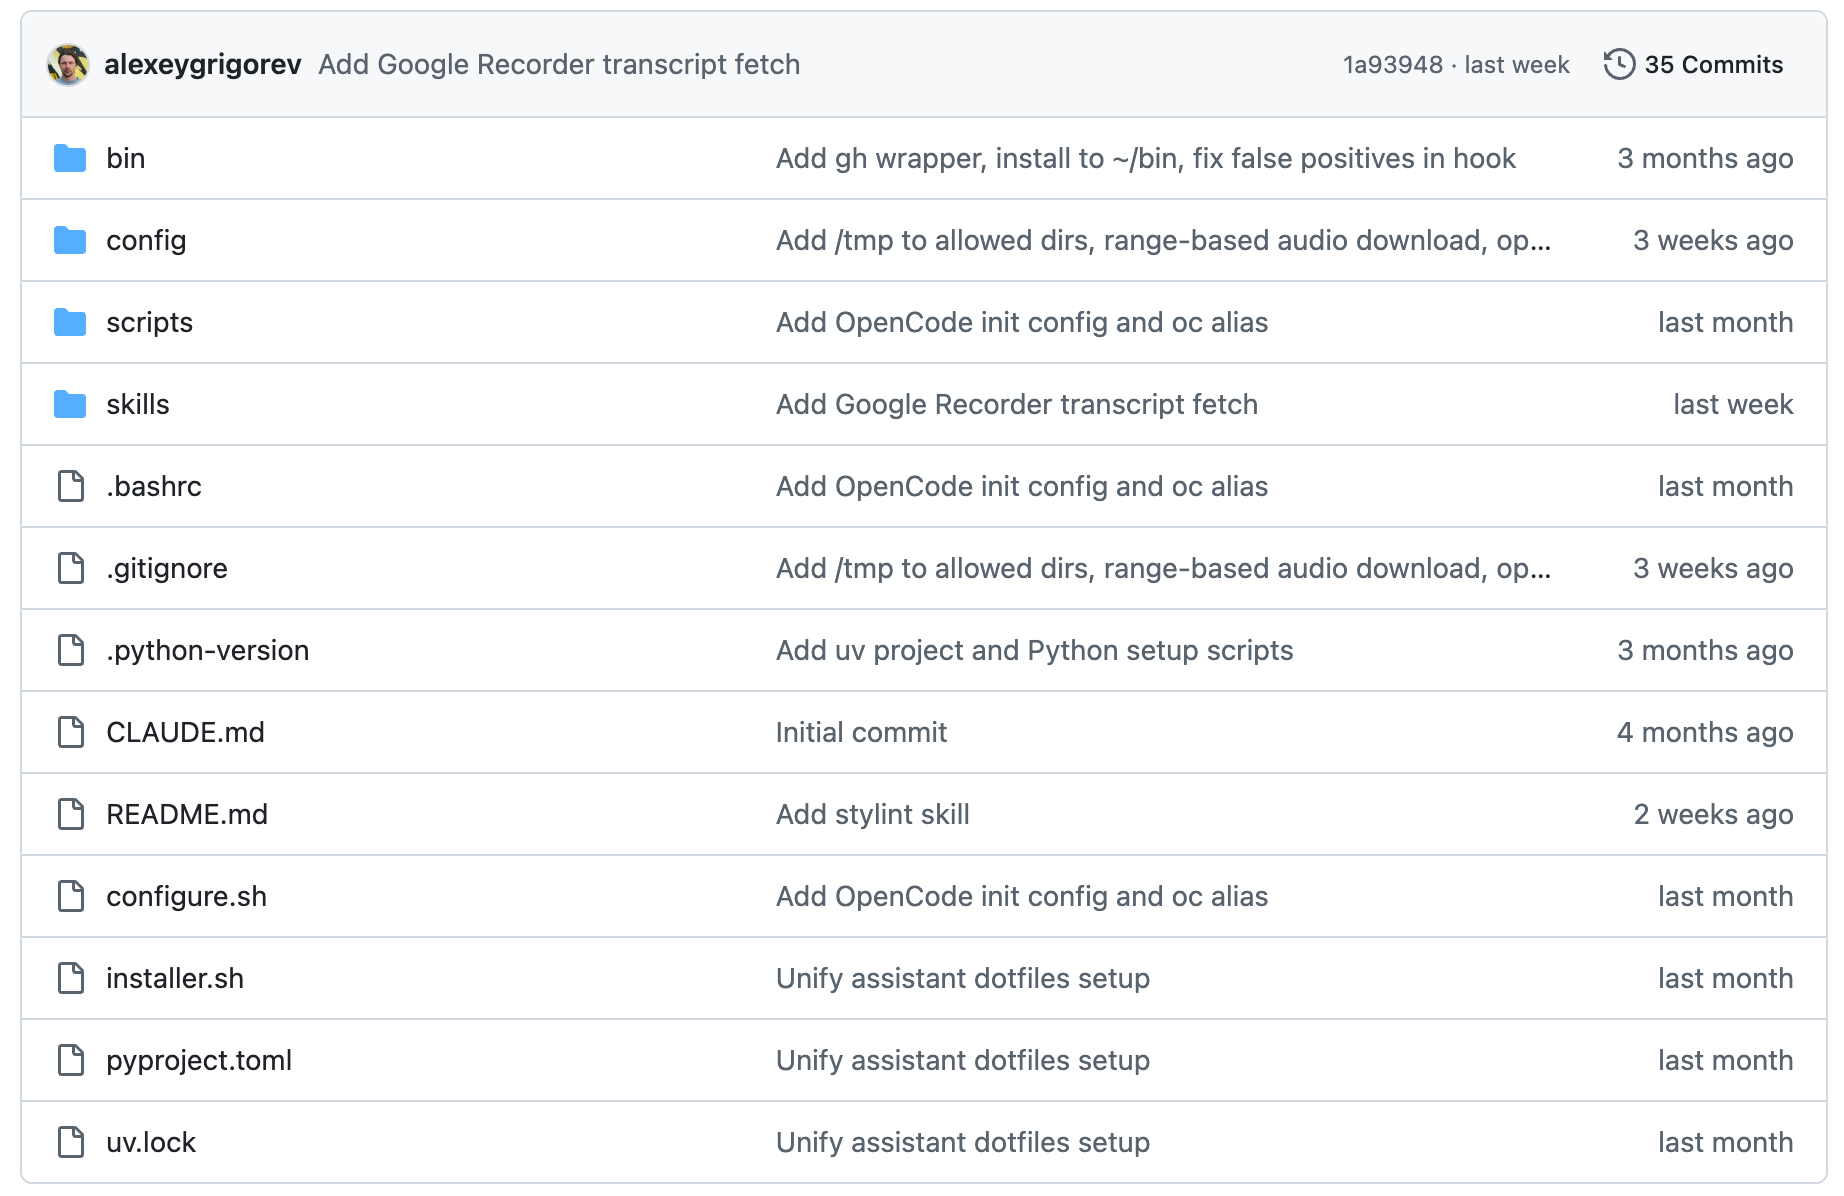View the 'Add stylint skill' commit
This screenshot has width=1844, height=1196.
pos(873,814)
